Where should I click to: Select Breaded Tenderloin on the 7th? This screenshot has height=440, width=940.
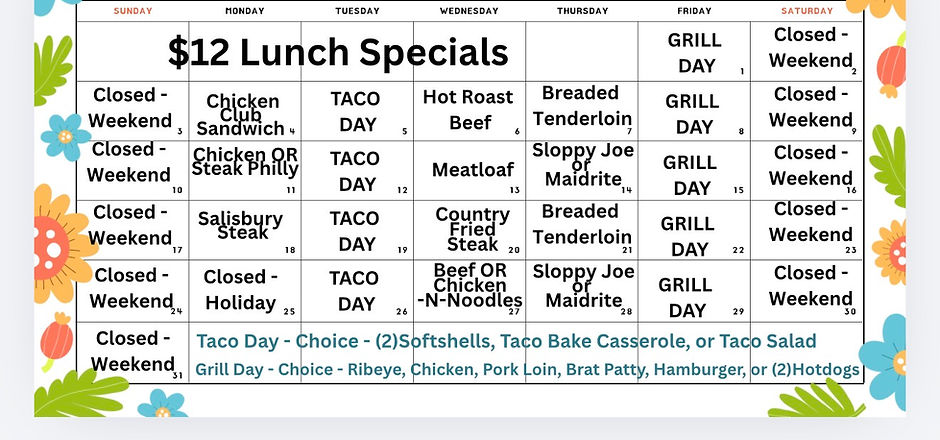point(582,111)
